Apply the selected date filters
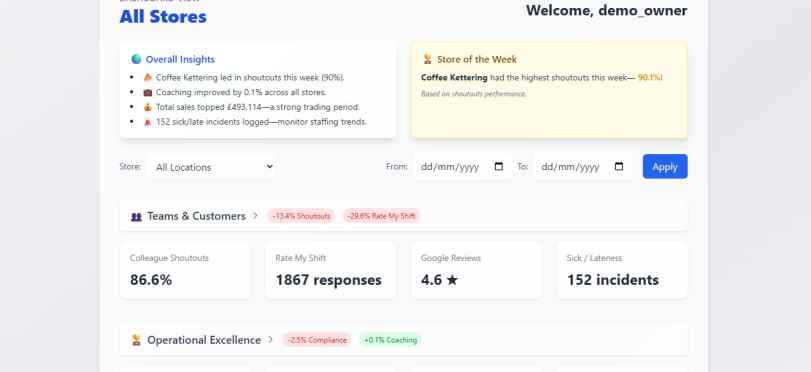Viewport: 811px width, 372px height. [665, 167]
